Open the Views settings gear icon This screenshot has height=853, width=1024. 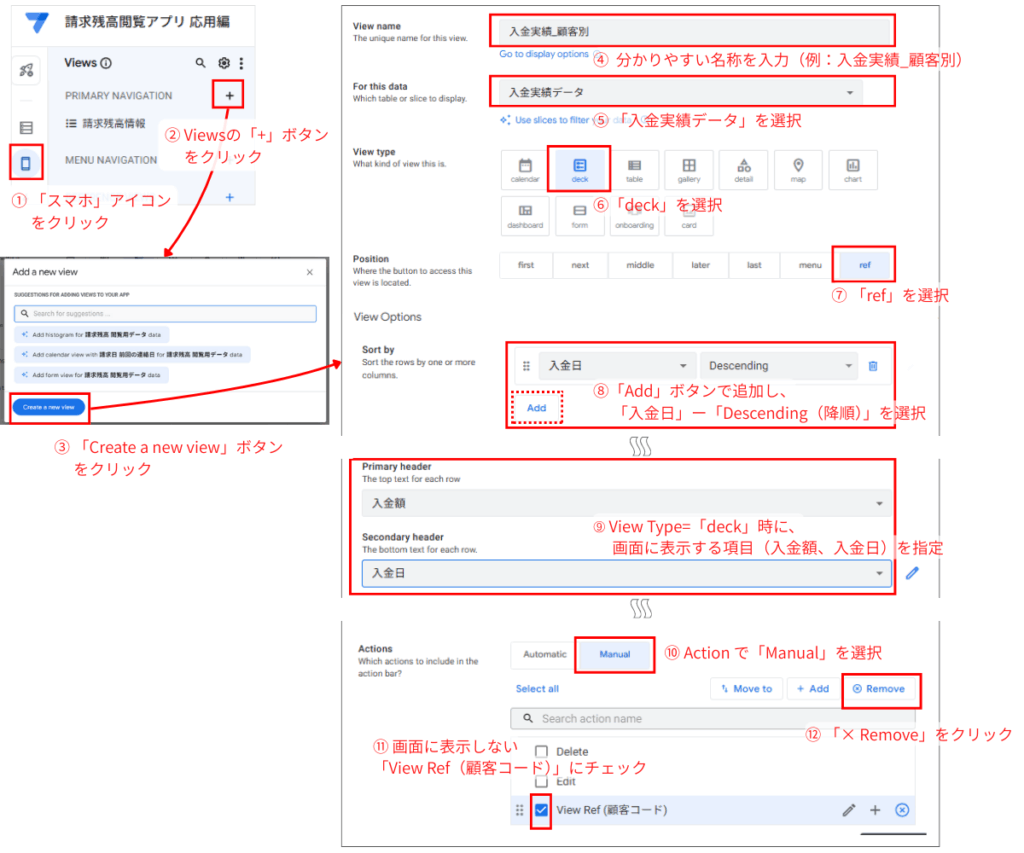click(224, 63)
